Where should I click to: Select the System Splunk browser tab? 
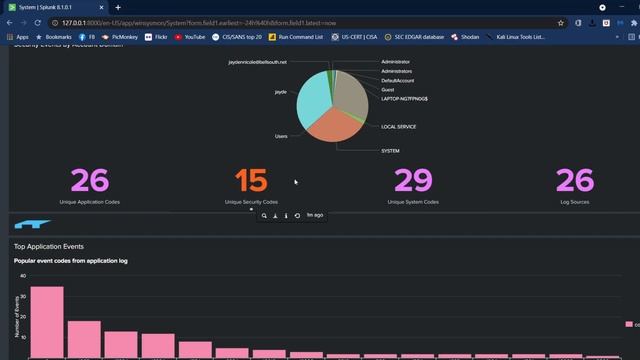[x=56, y=7]
